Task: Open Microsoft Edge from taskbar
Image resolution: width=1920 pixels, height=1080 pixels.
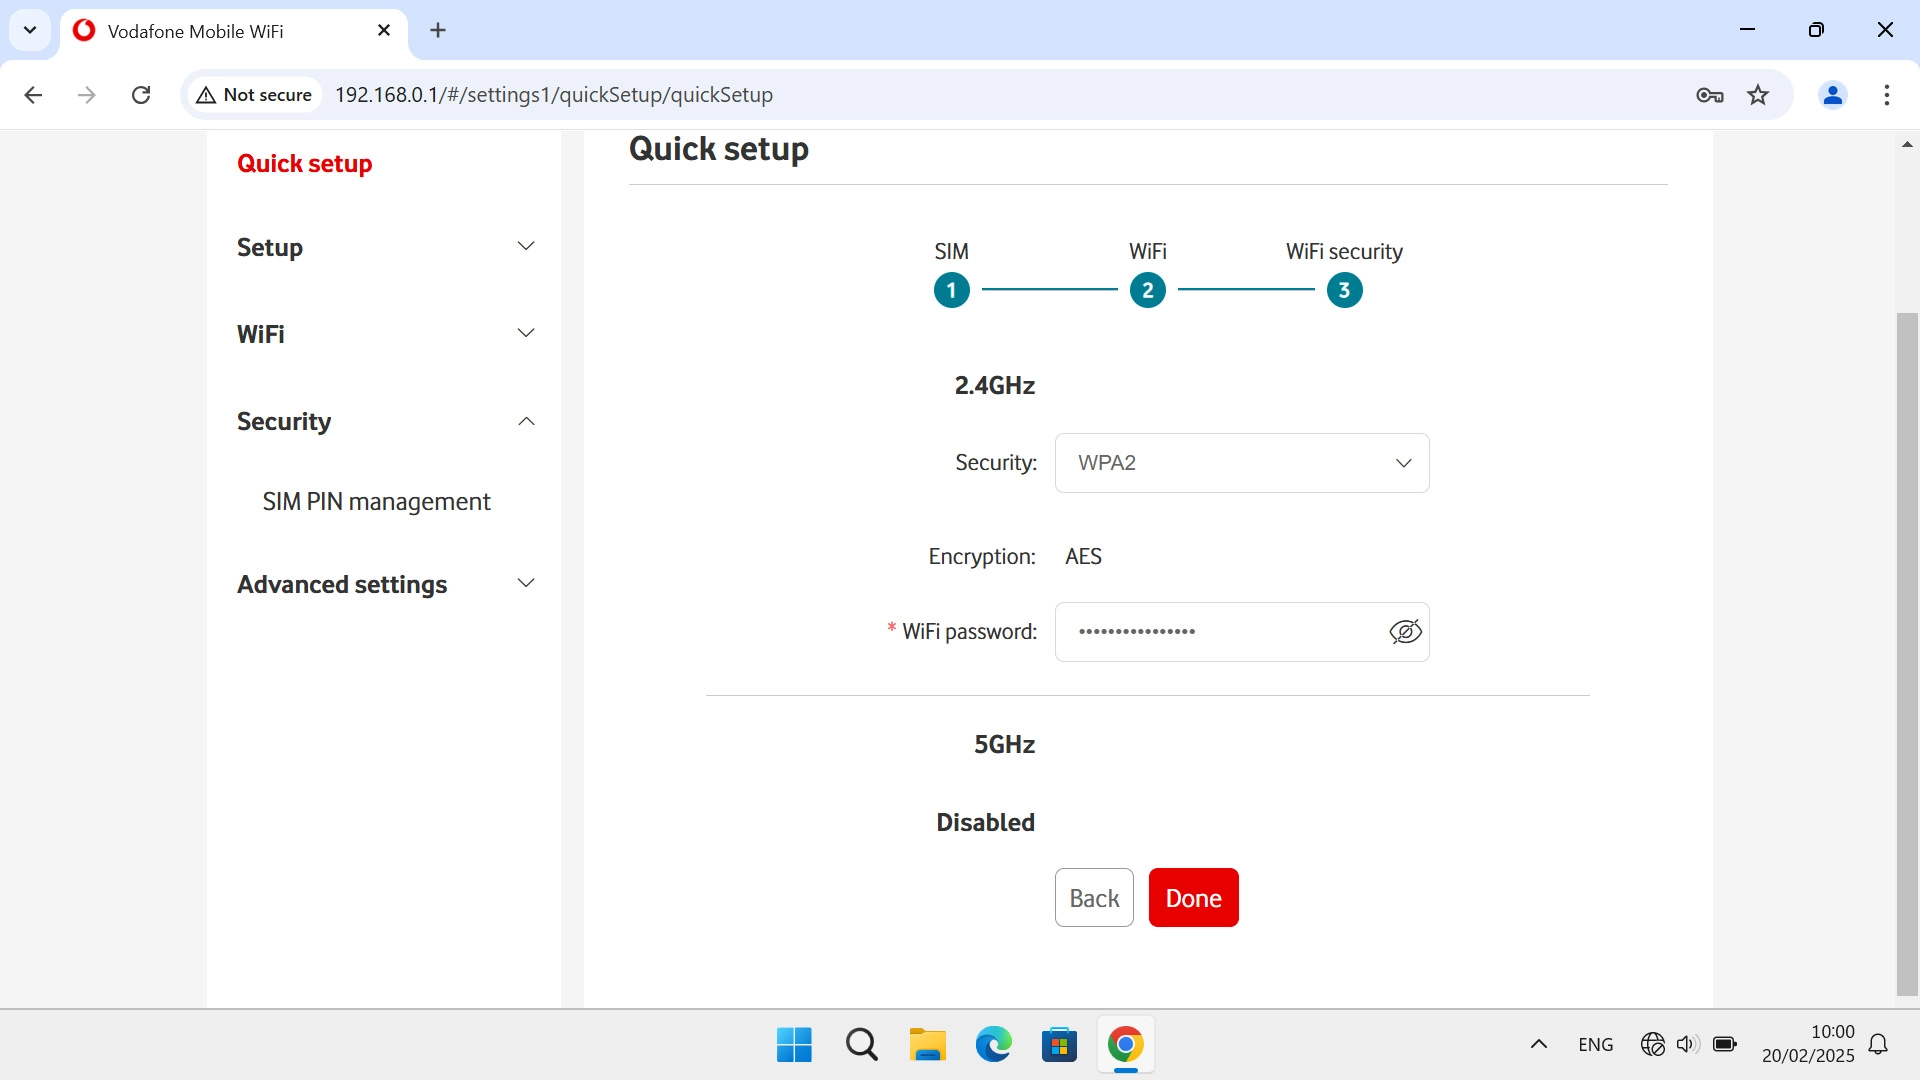Action: click(x=993, y=1045)
